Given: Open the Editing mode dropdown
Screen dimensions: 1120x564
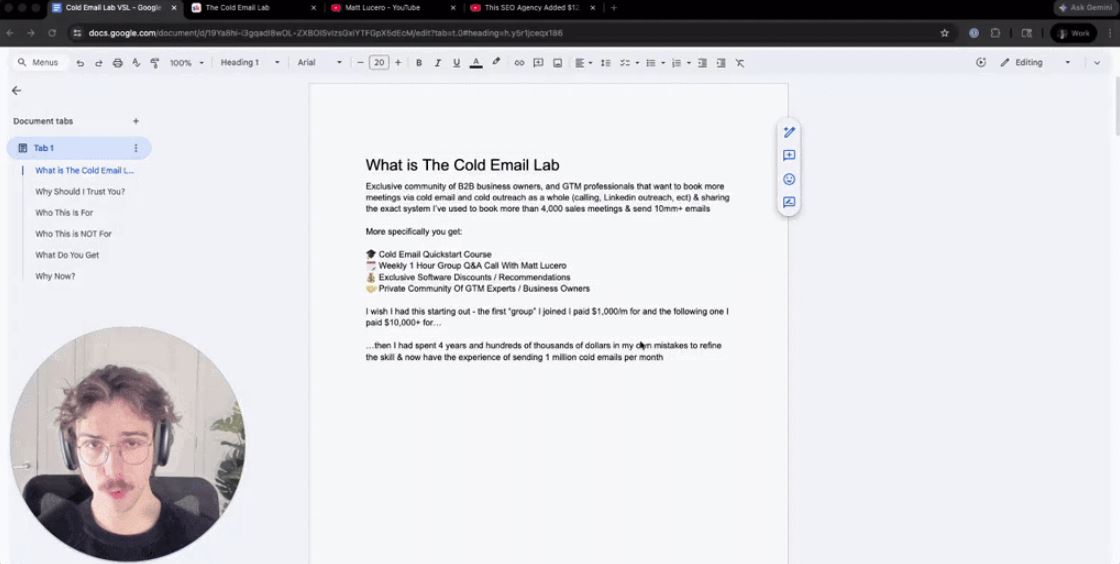Looking at the screenshot, I should (1035, 63).
